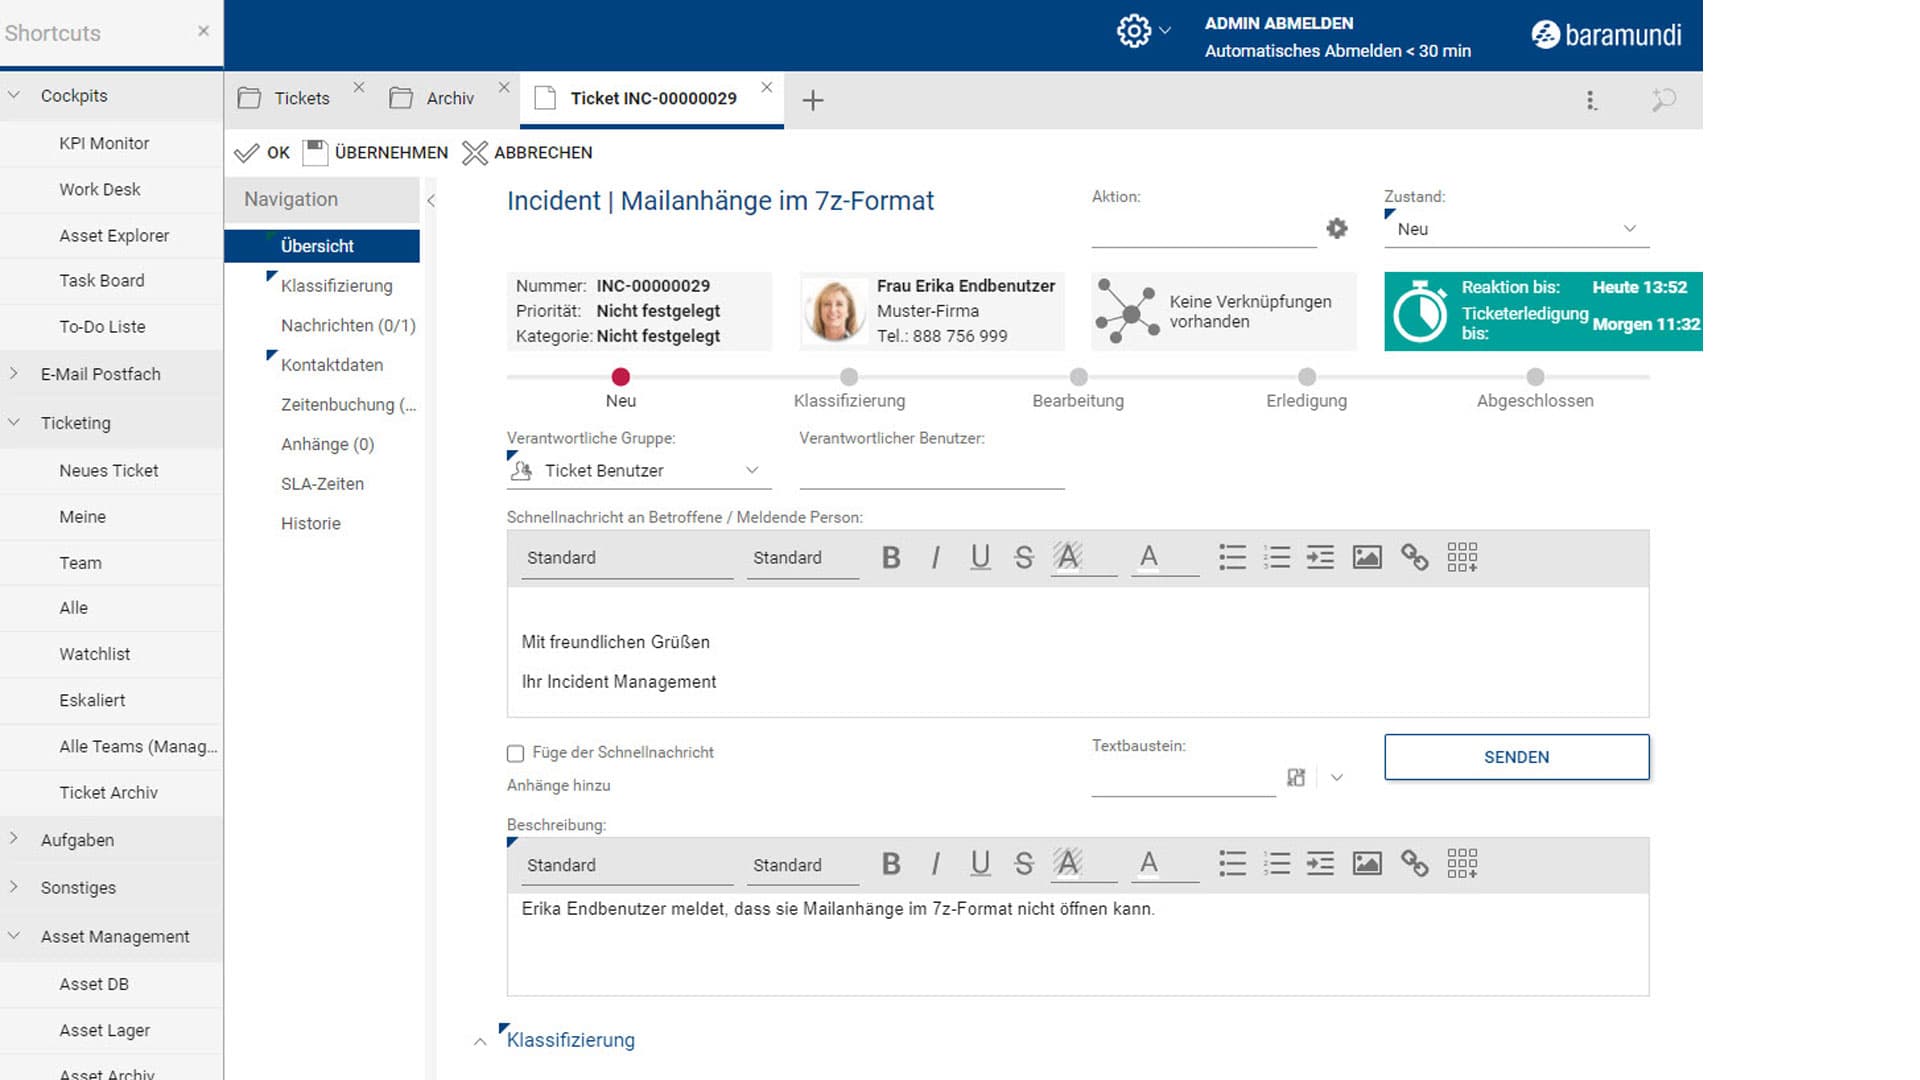Image resolution: width=1920 pixels, height=1080 pixels.
Task: Collapse the Klassifizierung section
Action: click(x=480, y=1041)
